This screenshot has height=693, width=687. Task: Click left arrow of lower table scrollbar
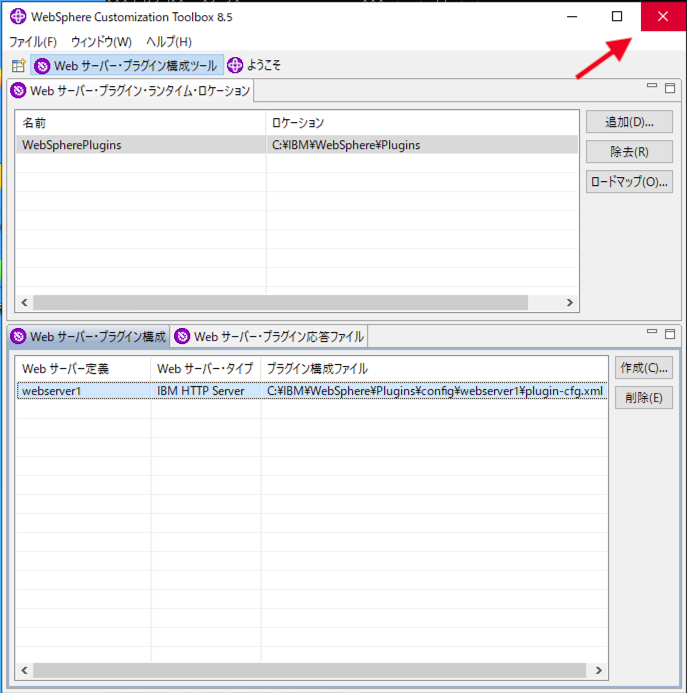25,670
